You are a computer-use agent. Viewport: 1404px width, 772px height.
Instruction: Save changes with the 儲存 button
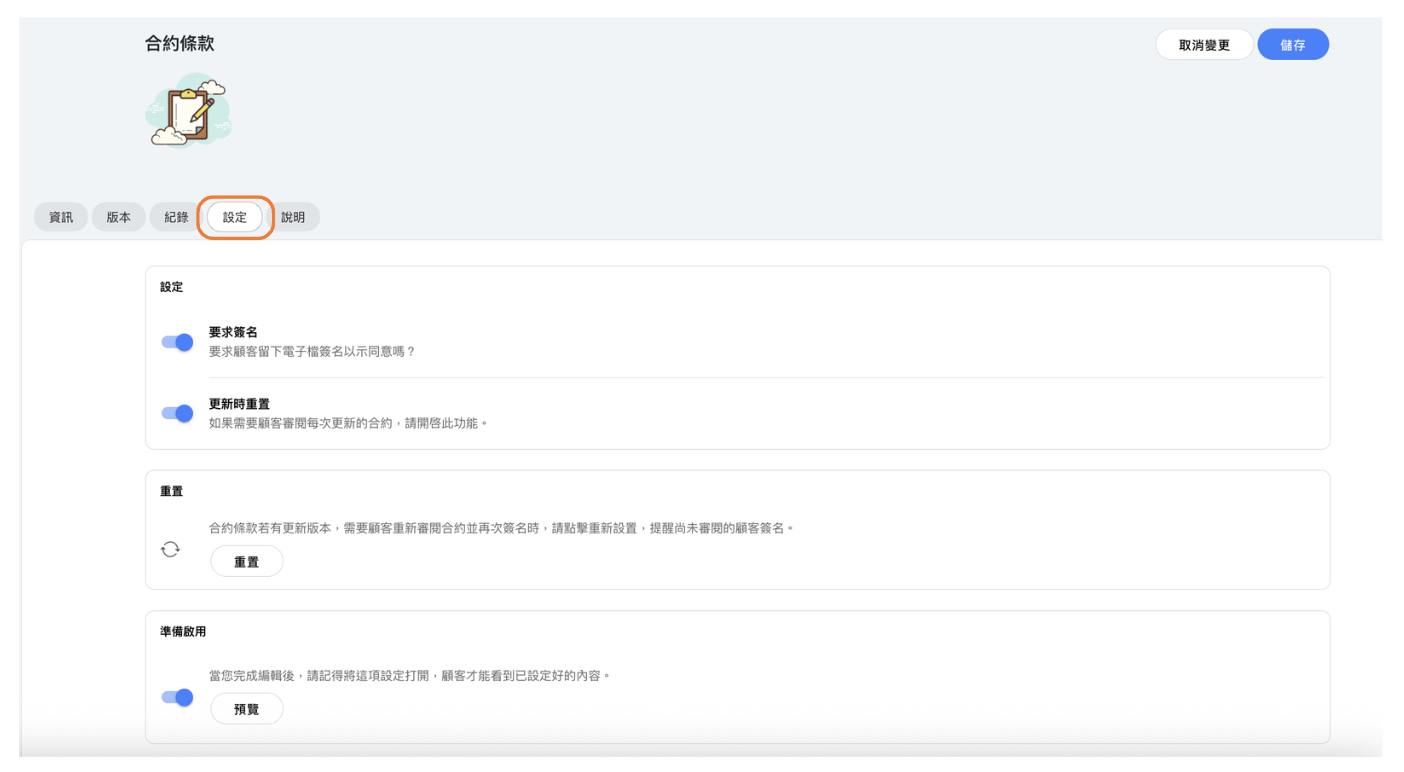1292,45
